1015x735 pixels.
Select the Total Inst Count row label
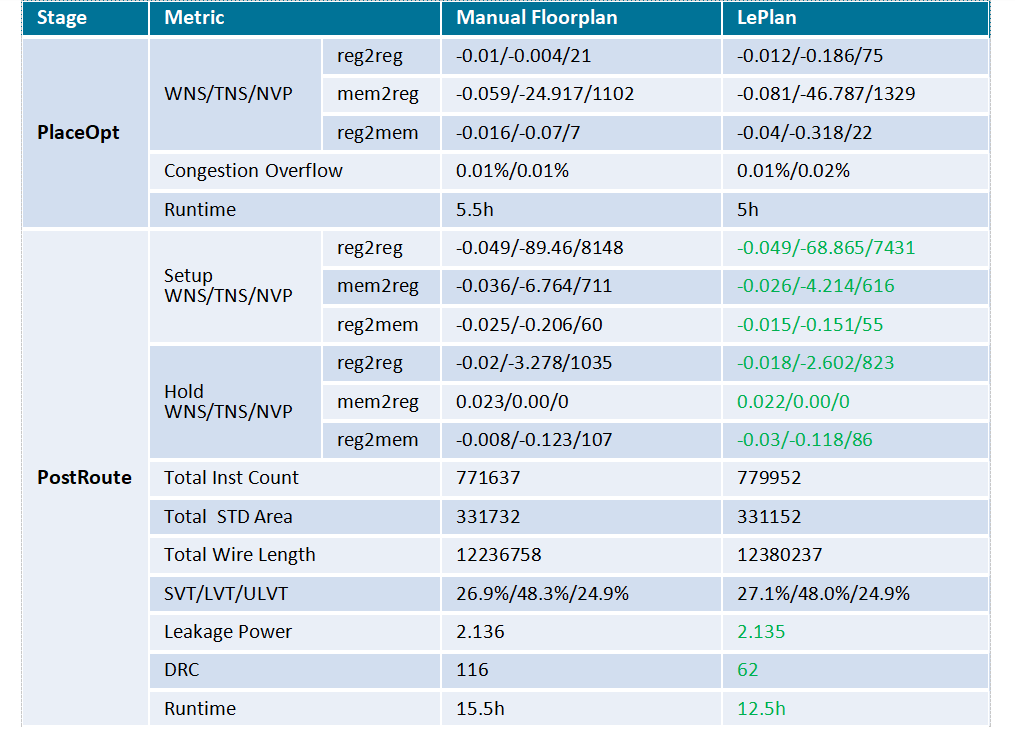coord(231,478)
